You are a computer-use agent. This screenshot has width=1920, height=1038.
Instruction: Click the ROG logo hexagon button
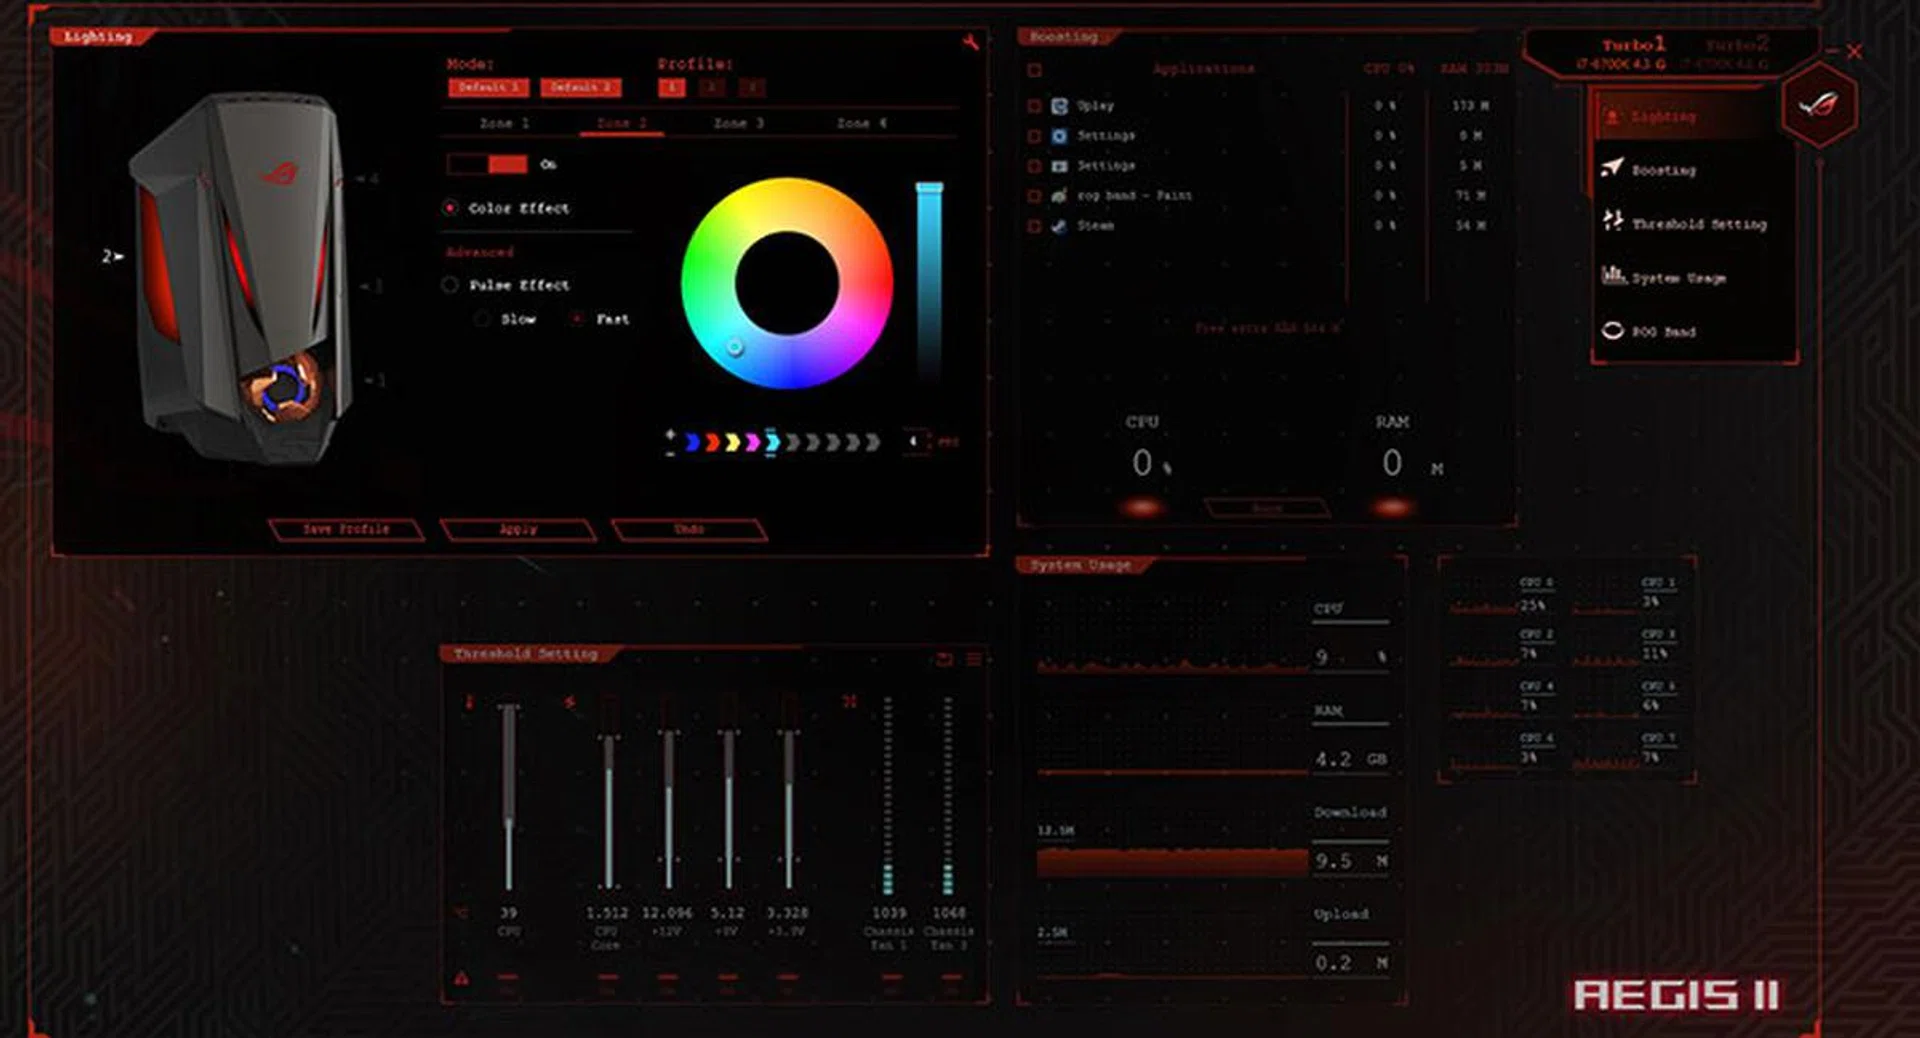pos(1819,105)
